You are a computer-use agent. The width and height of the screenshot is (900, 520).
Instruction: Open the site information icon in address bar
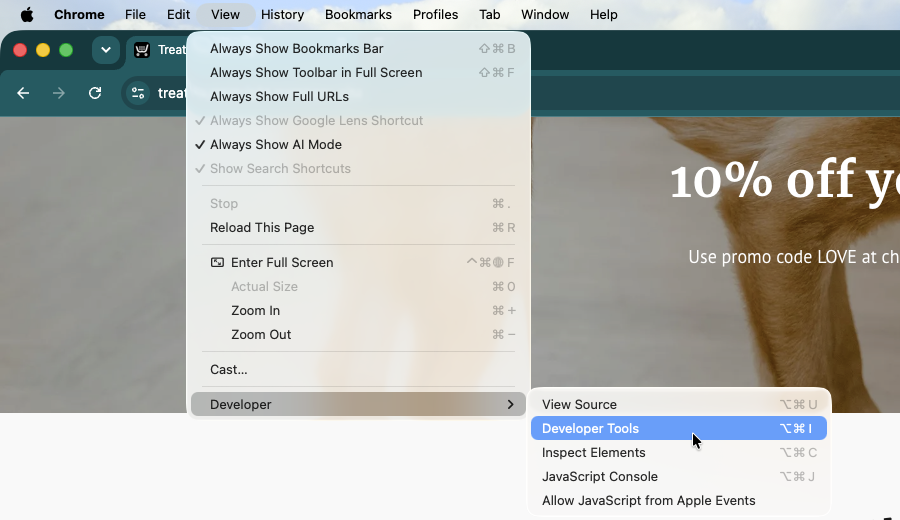[138, 93]
